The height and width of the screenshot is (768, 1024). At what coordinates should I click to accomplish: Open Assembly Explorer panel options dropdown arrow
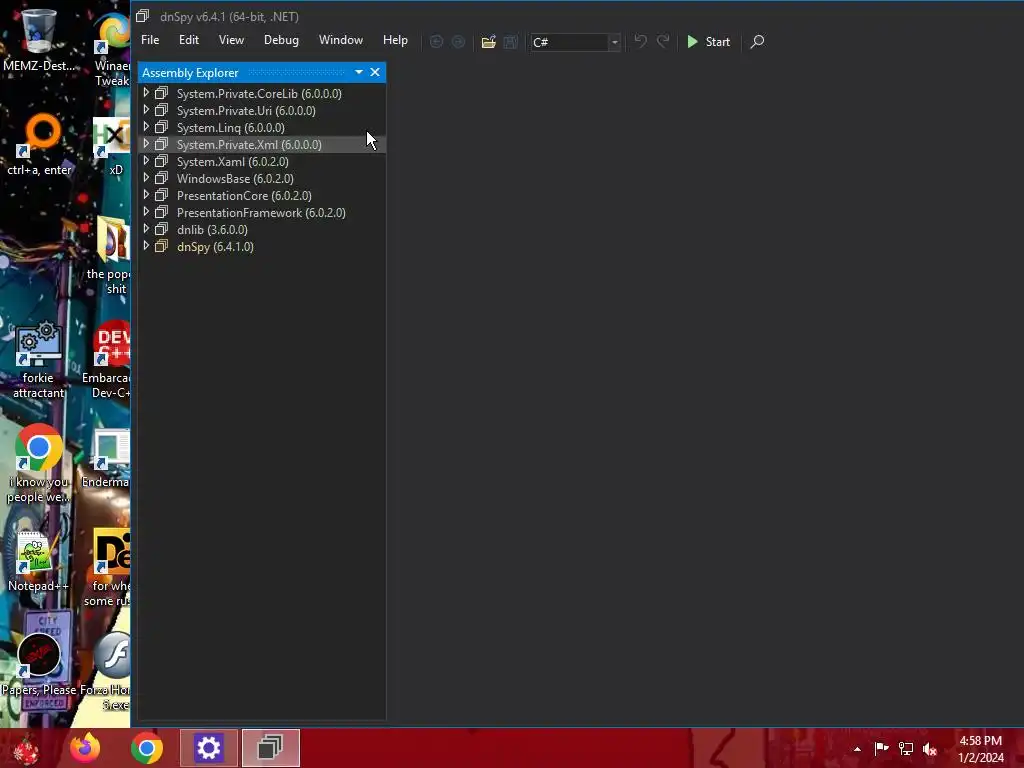pos(359,72)
